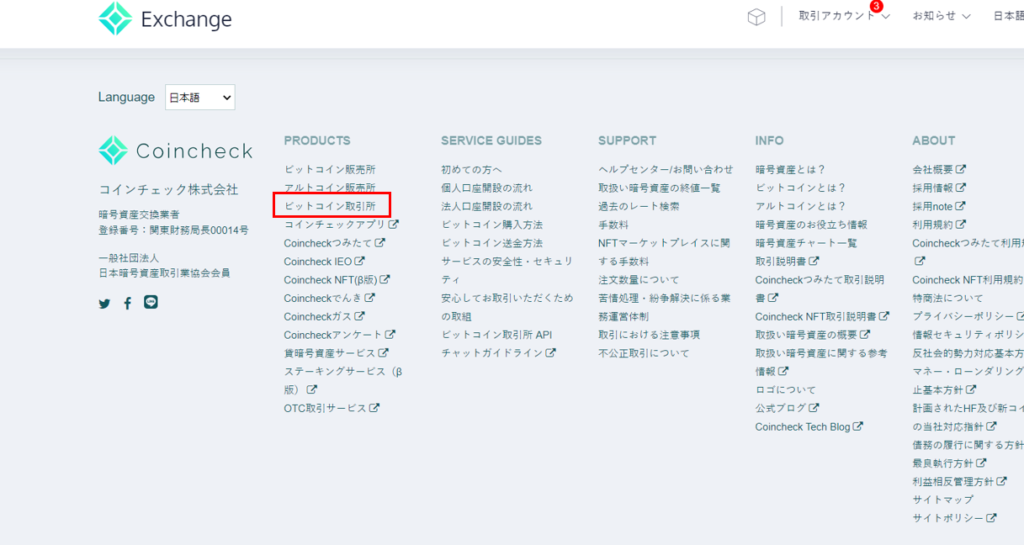Click the Coincheck footer logo
1024x545 pixels.
point(175,151)
